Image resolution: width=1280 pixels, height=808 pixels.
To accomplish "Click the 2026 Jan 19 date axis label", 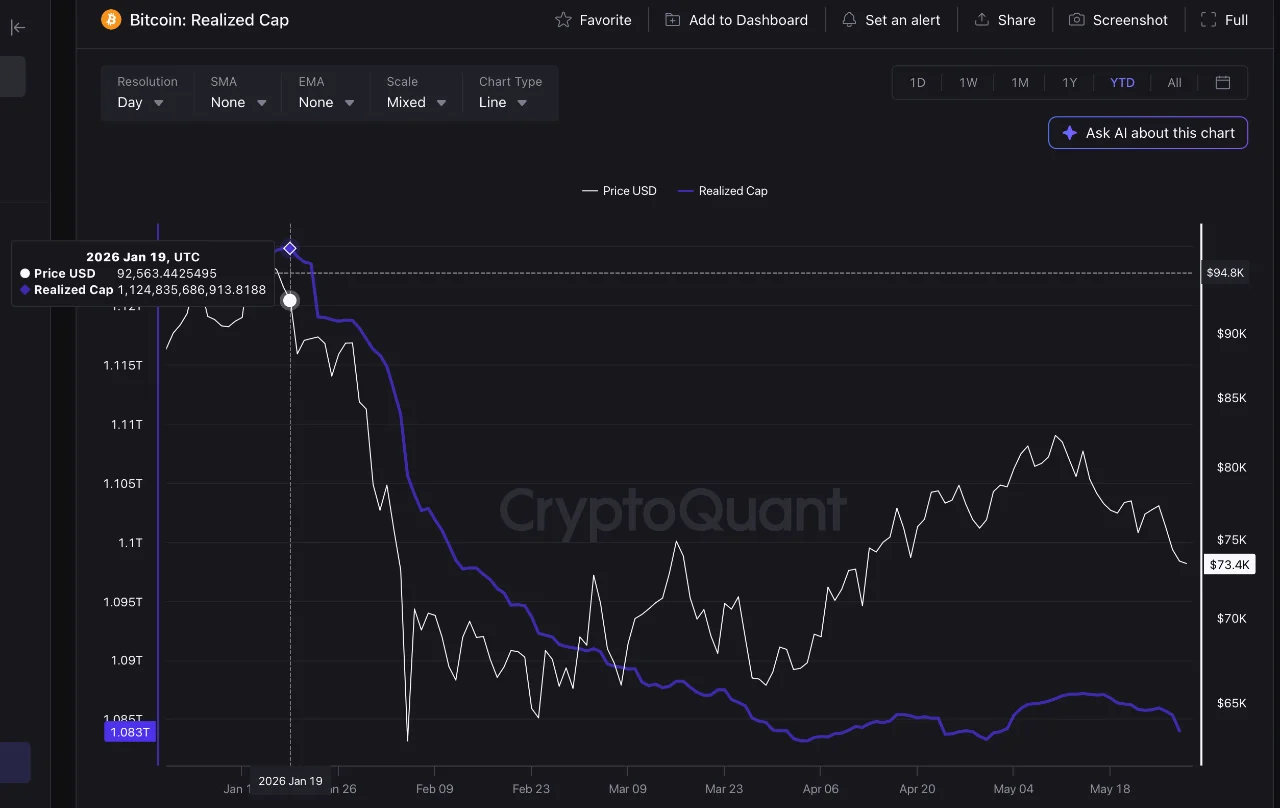I will tap(290, 781).
